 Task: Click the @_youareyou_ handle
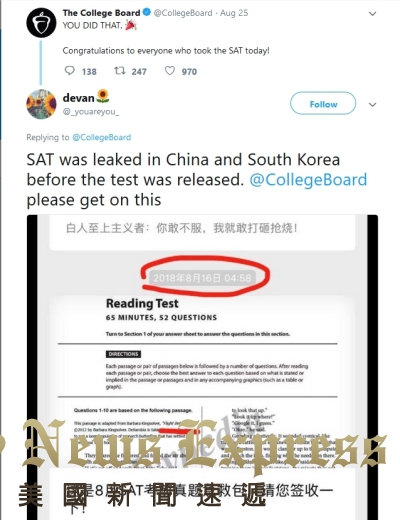click(x=91, y=112)
